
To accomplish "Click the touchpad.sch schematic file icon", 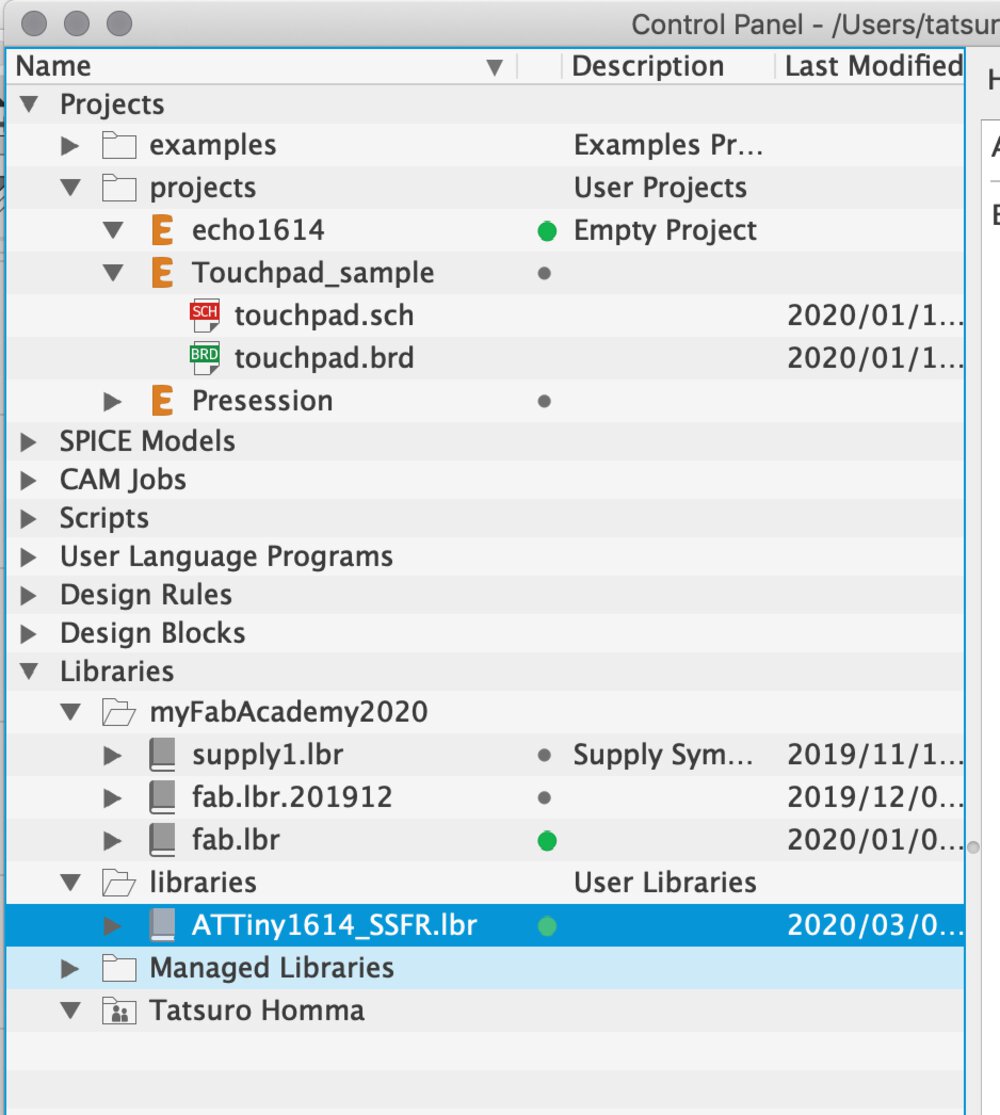I will (x=204, y=316).
